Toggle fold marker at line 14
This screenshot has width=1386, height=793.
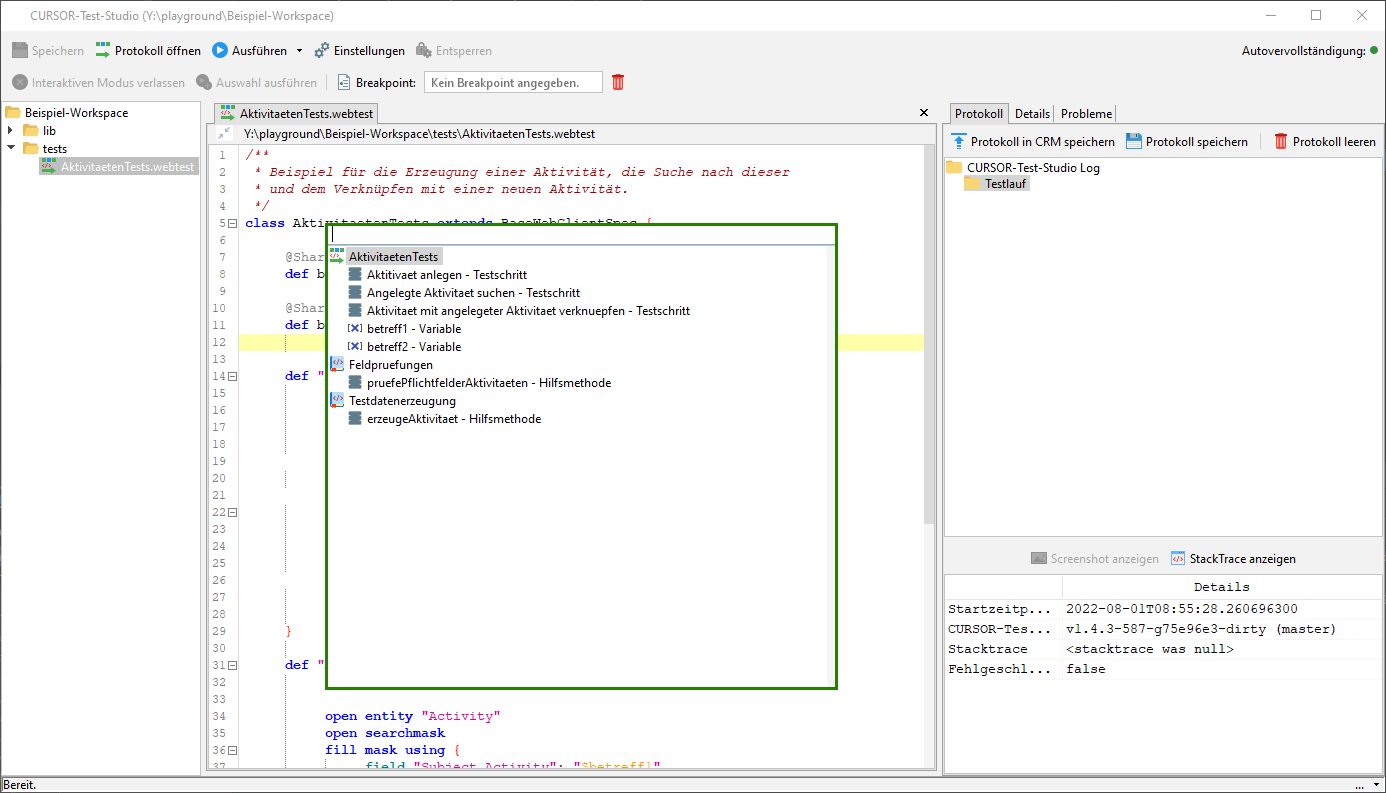232,376
